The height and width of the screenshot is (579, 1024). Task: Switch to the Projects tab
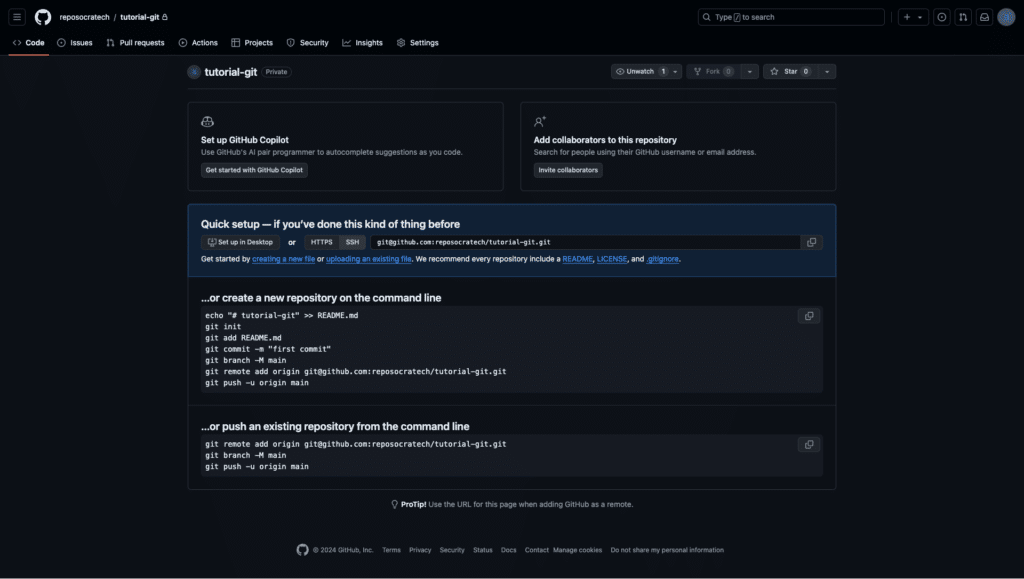(252, 42)
